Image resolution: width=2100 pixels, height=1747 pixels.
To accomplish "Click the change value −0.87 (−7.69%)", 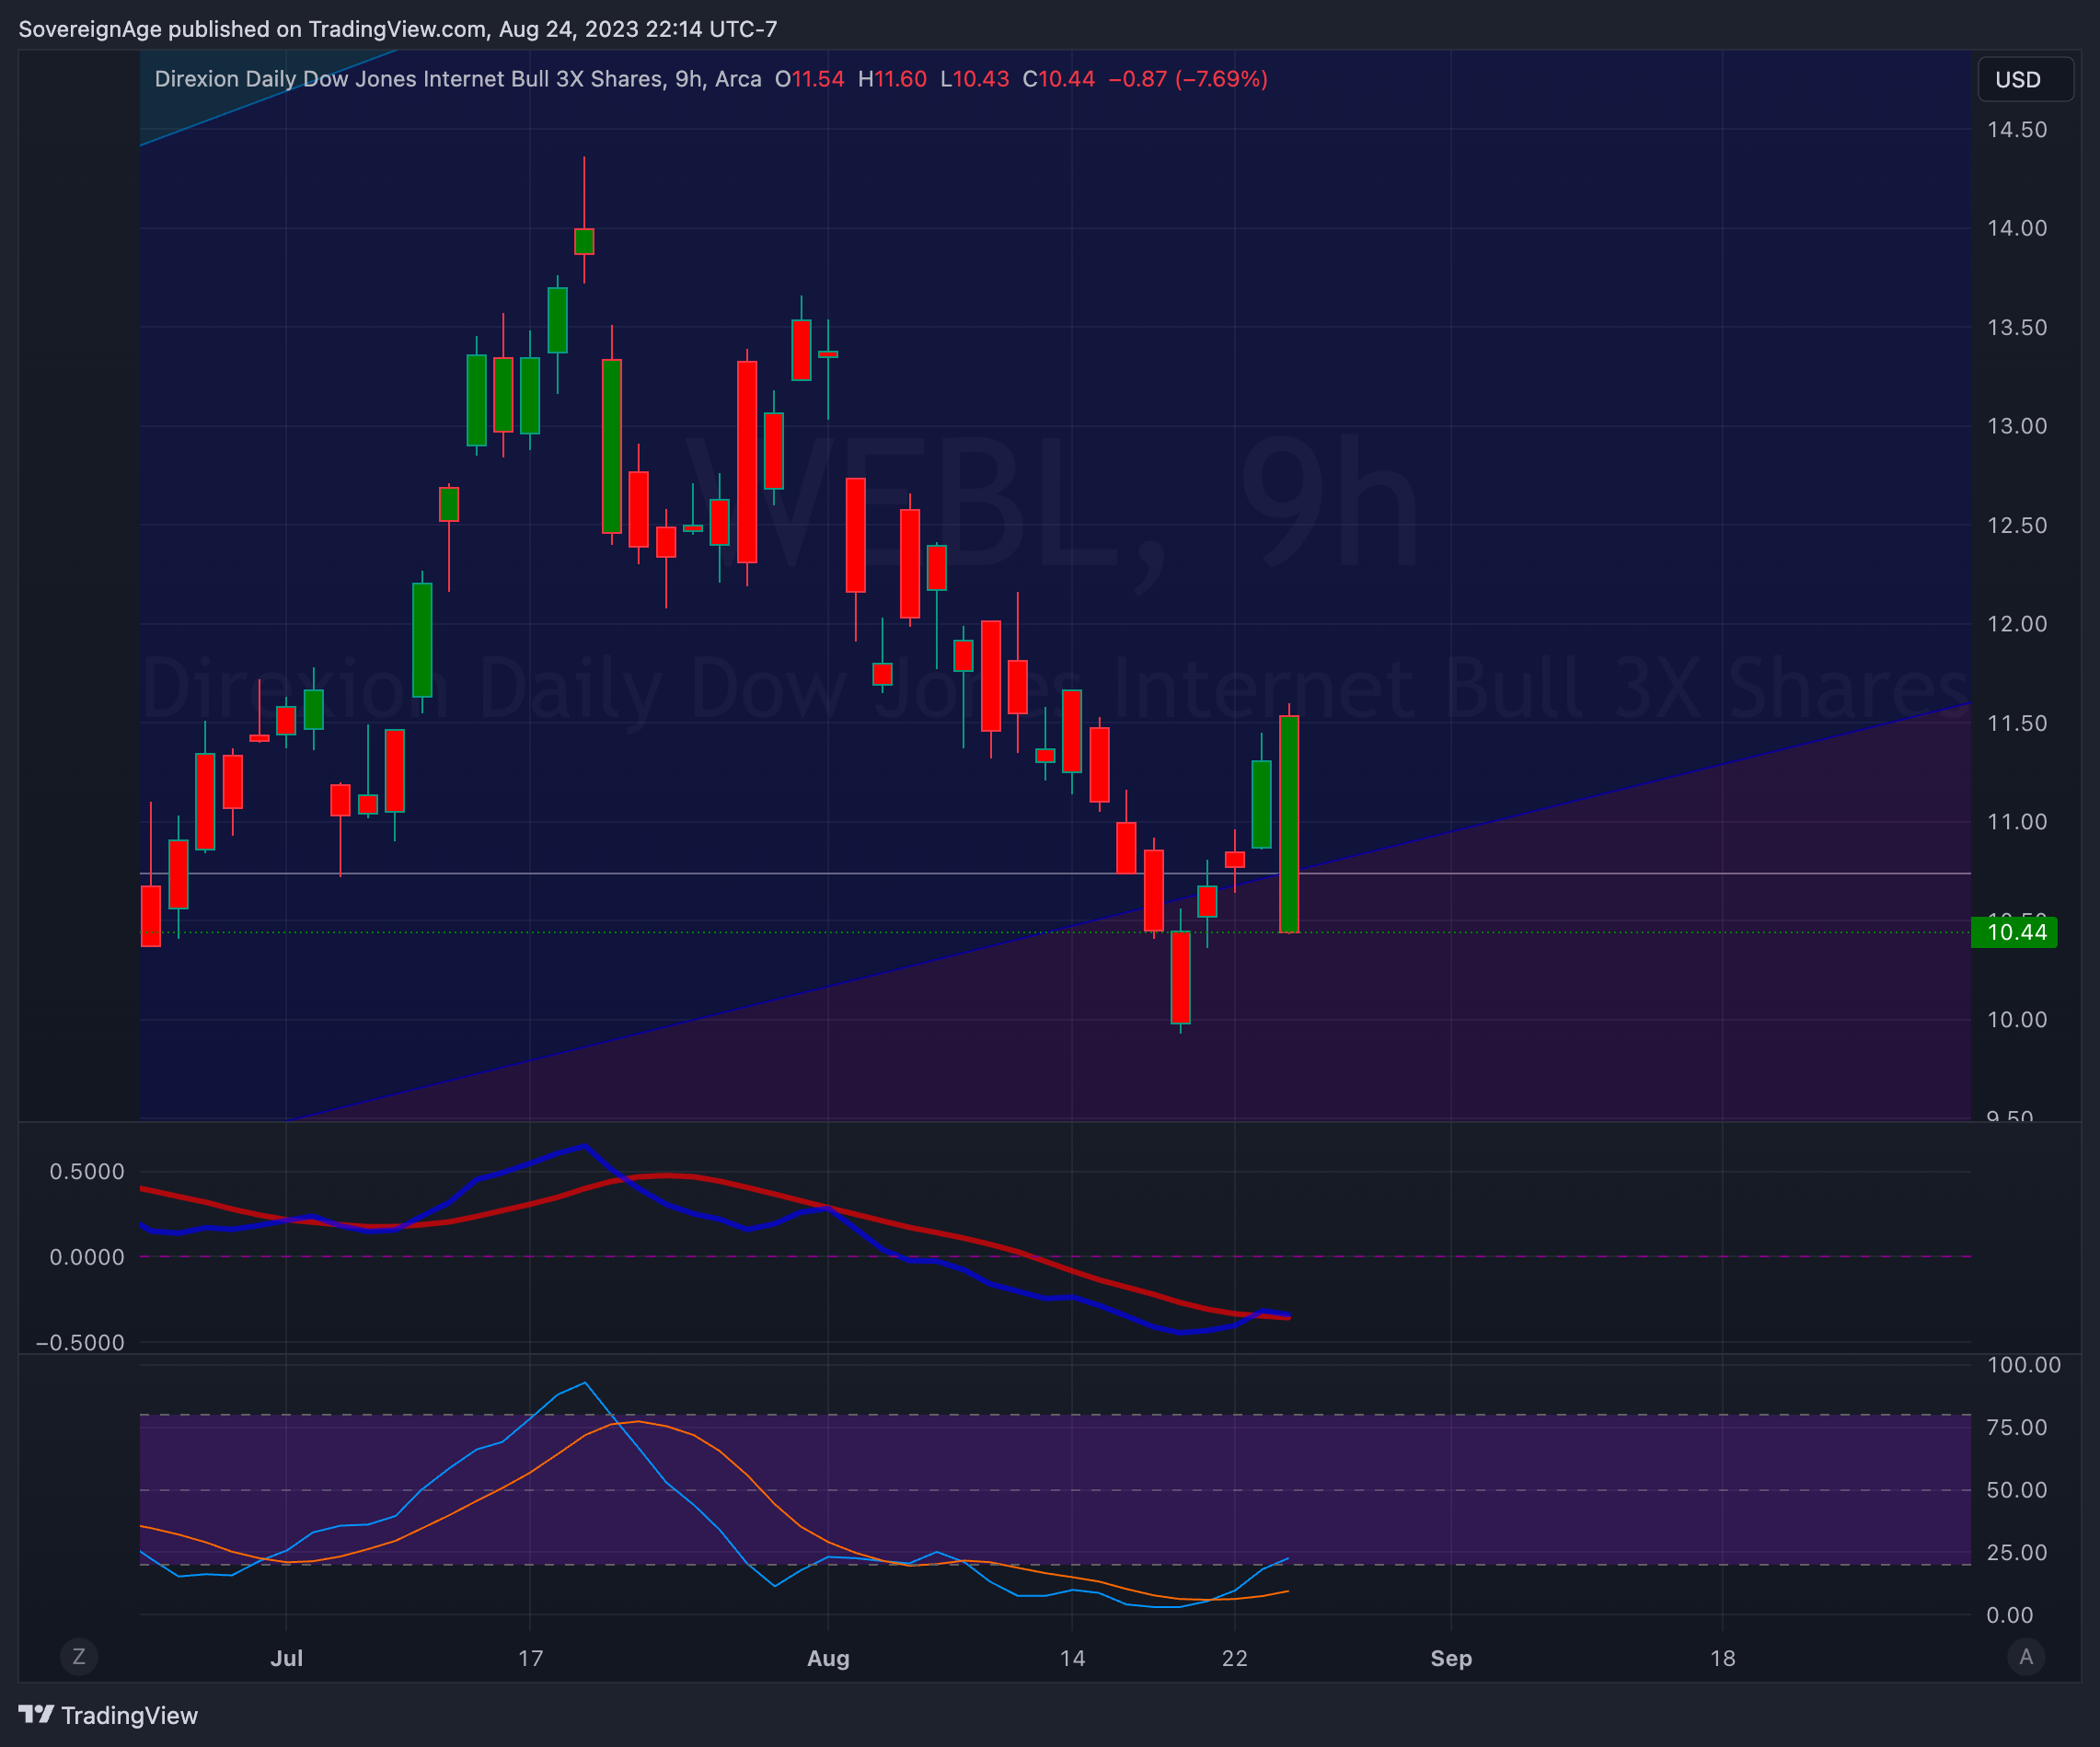I will 1188,79.
